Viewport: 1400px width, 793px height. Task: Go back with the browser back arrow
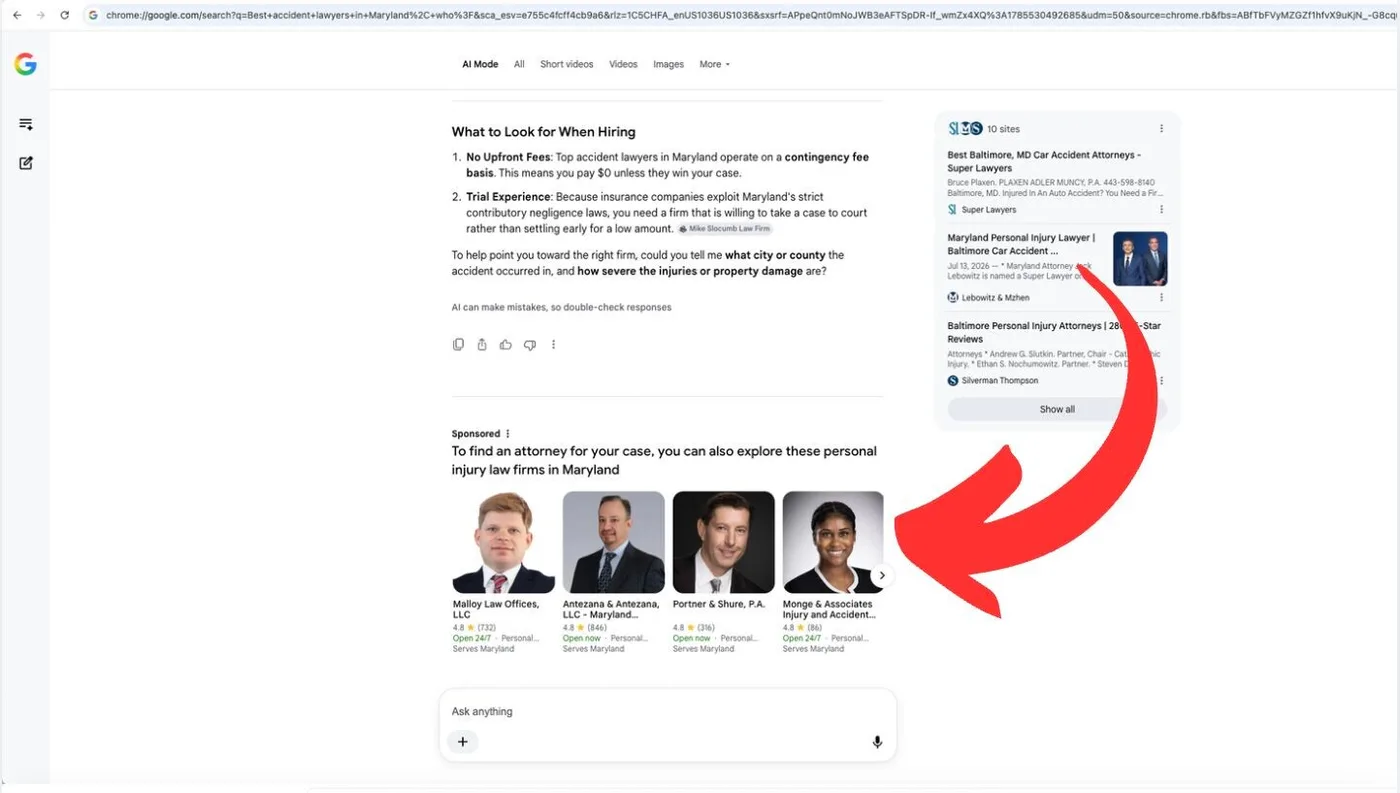pyautogui.click(x=16, y=15)
